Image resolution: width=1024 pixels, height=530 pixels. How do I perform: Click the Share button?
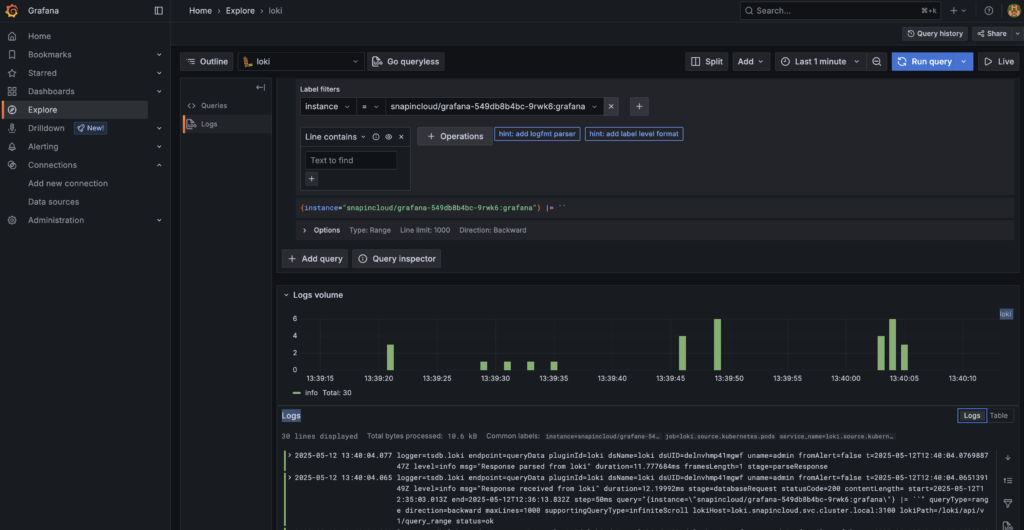point(991,33)
